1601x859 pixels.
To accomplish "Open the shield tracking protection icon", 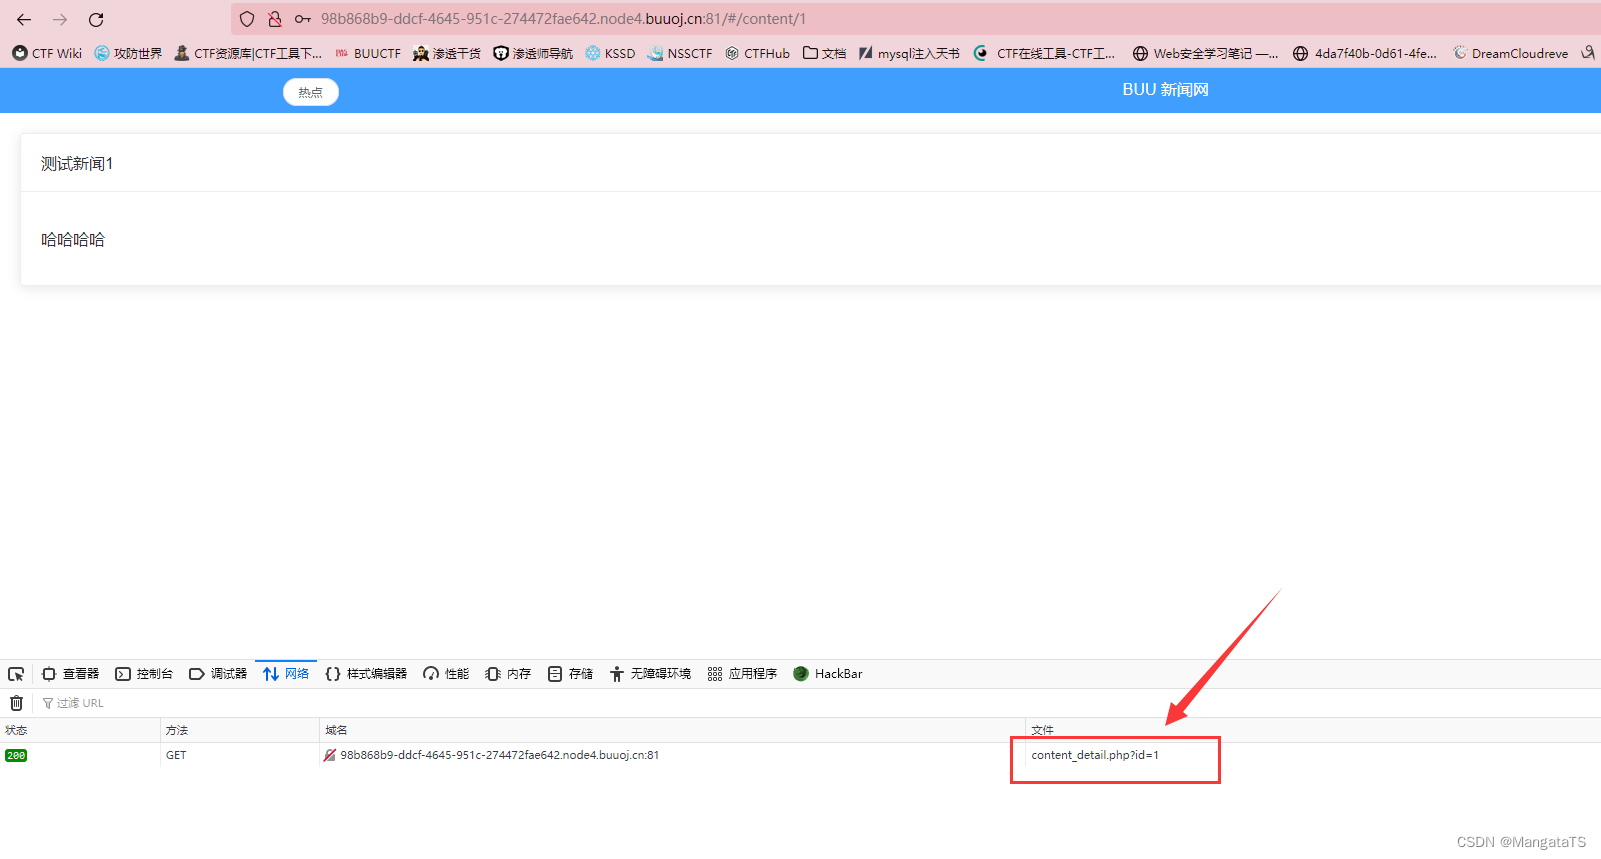I will click(x=247, y=19).
